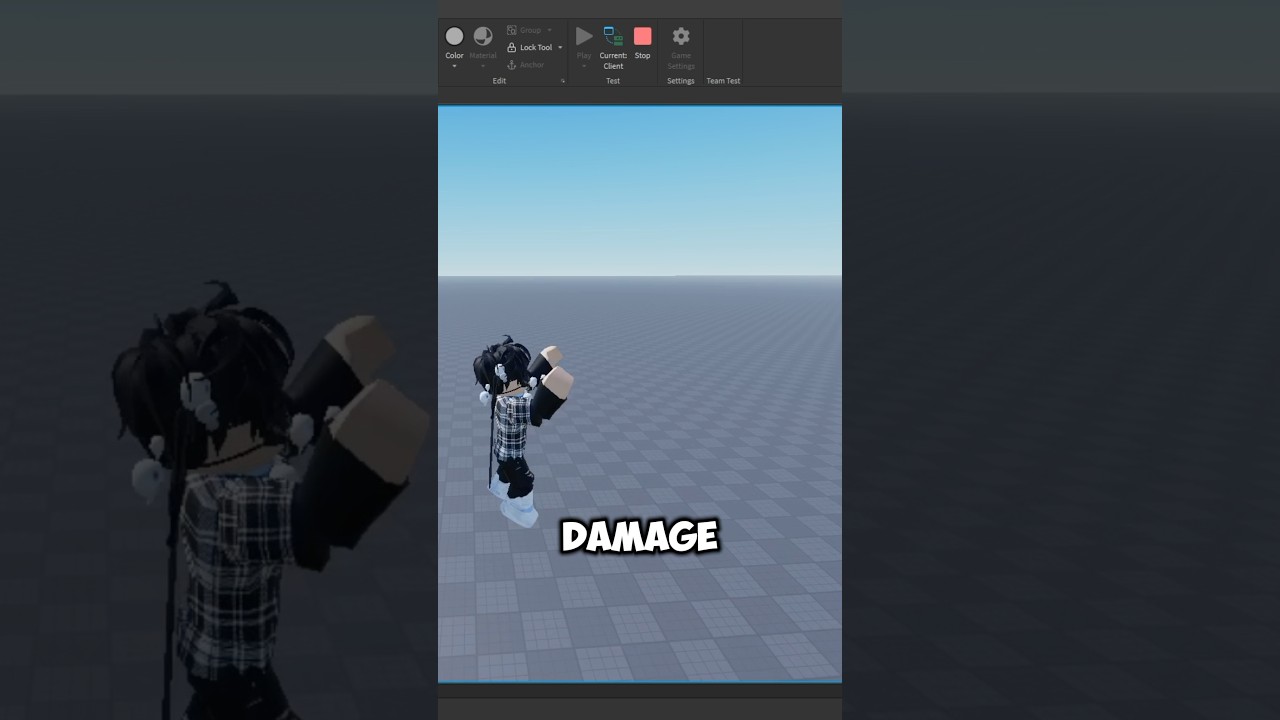The image size is (1280, 720).
Task: Click the Play triangle button
Action: [x=584, y=36]
